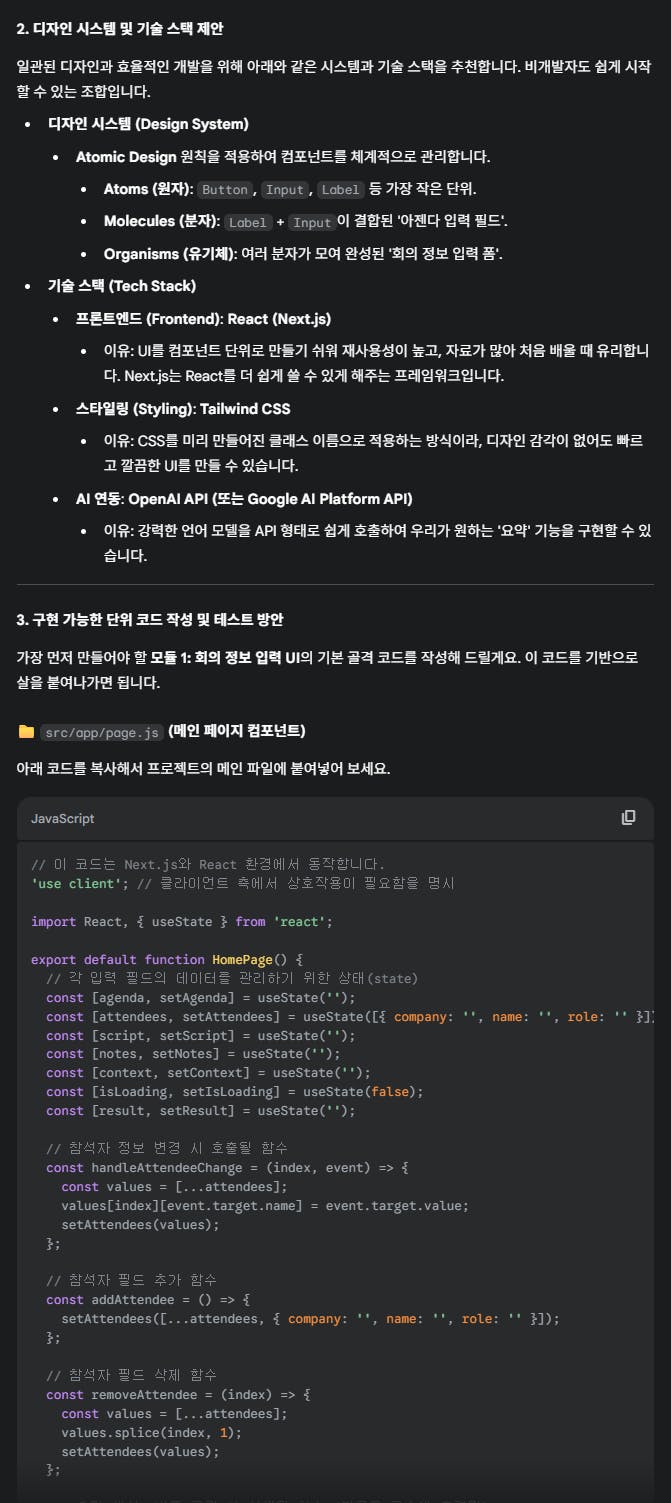Click 'values[index][event.target.name]' code line

(265, 1205)
